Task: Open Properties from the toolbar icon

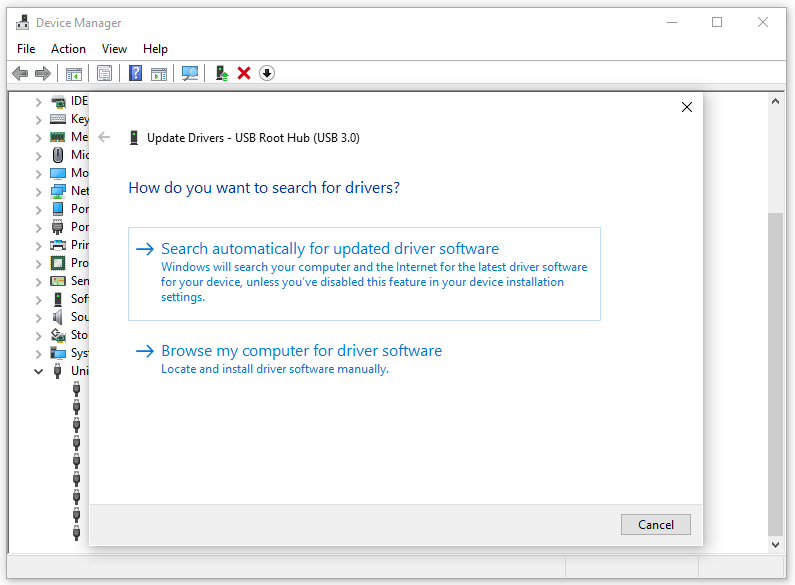Action: (x=104, y=73)
